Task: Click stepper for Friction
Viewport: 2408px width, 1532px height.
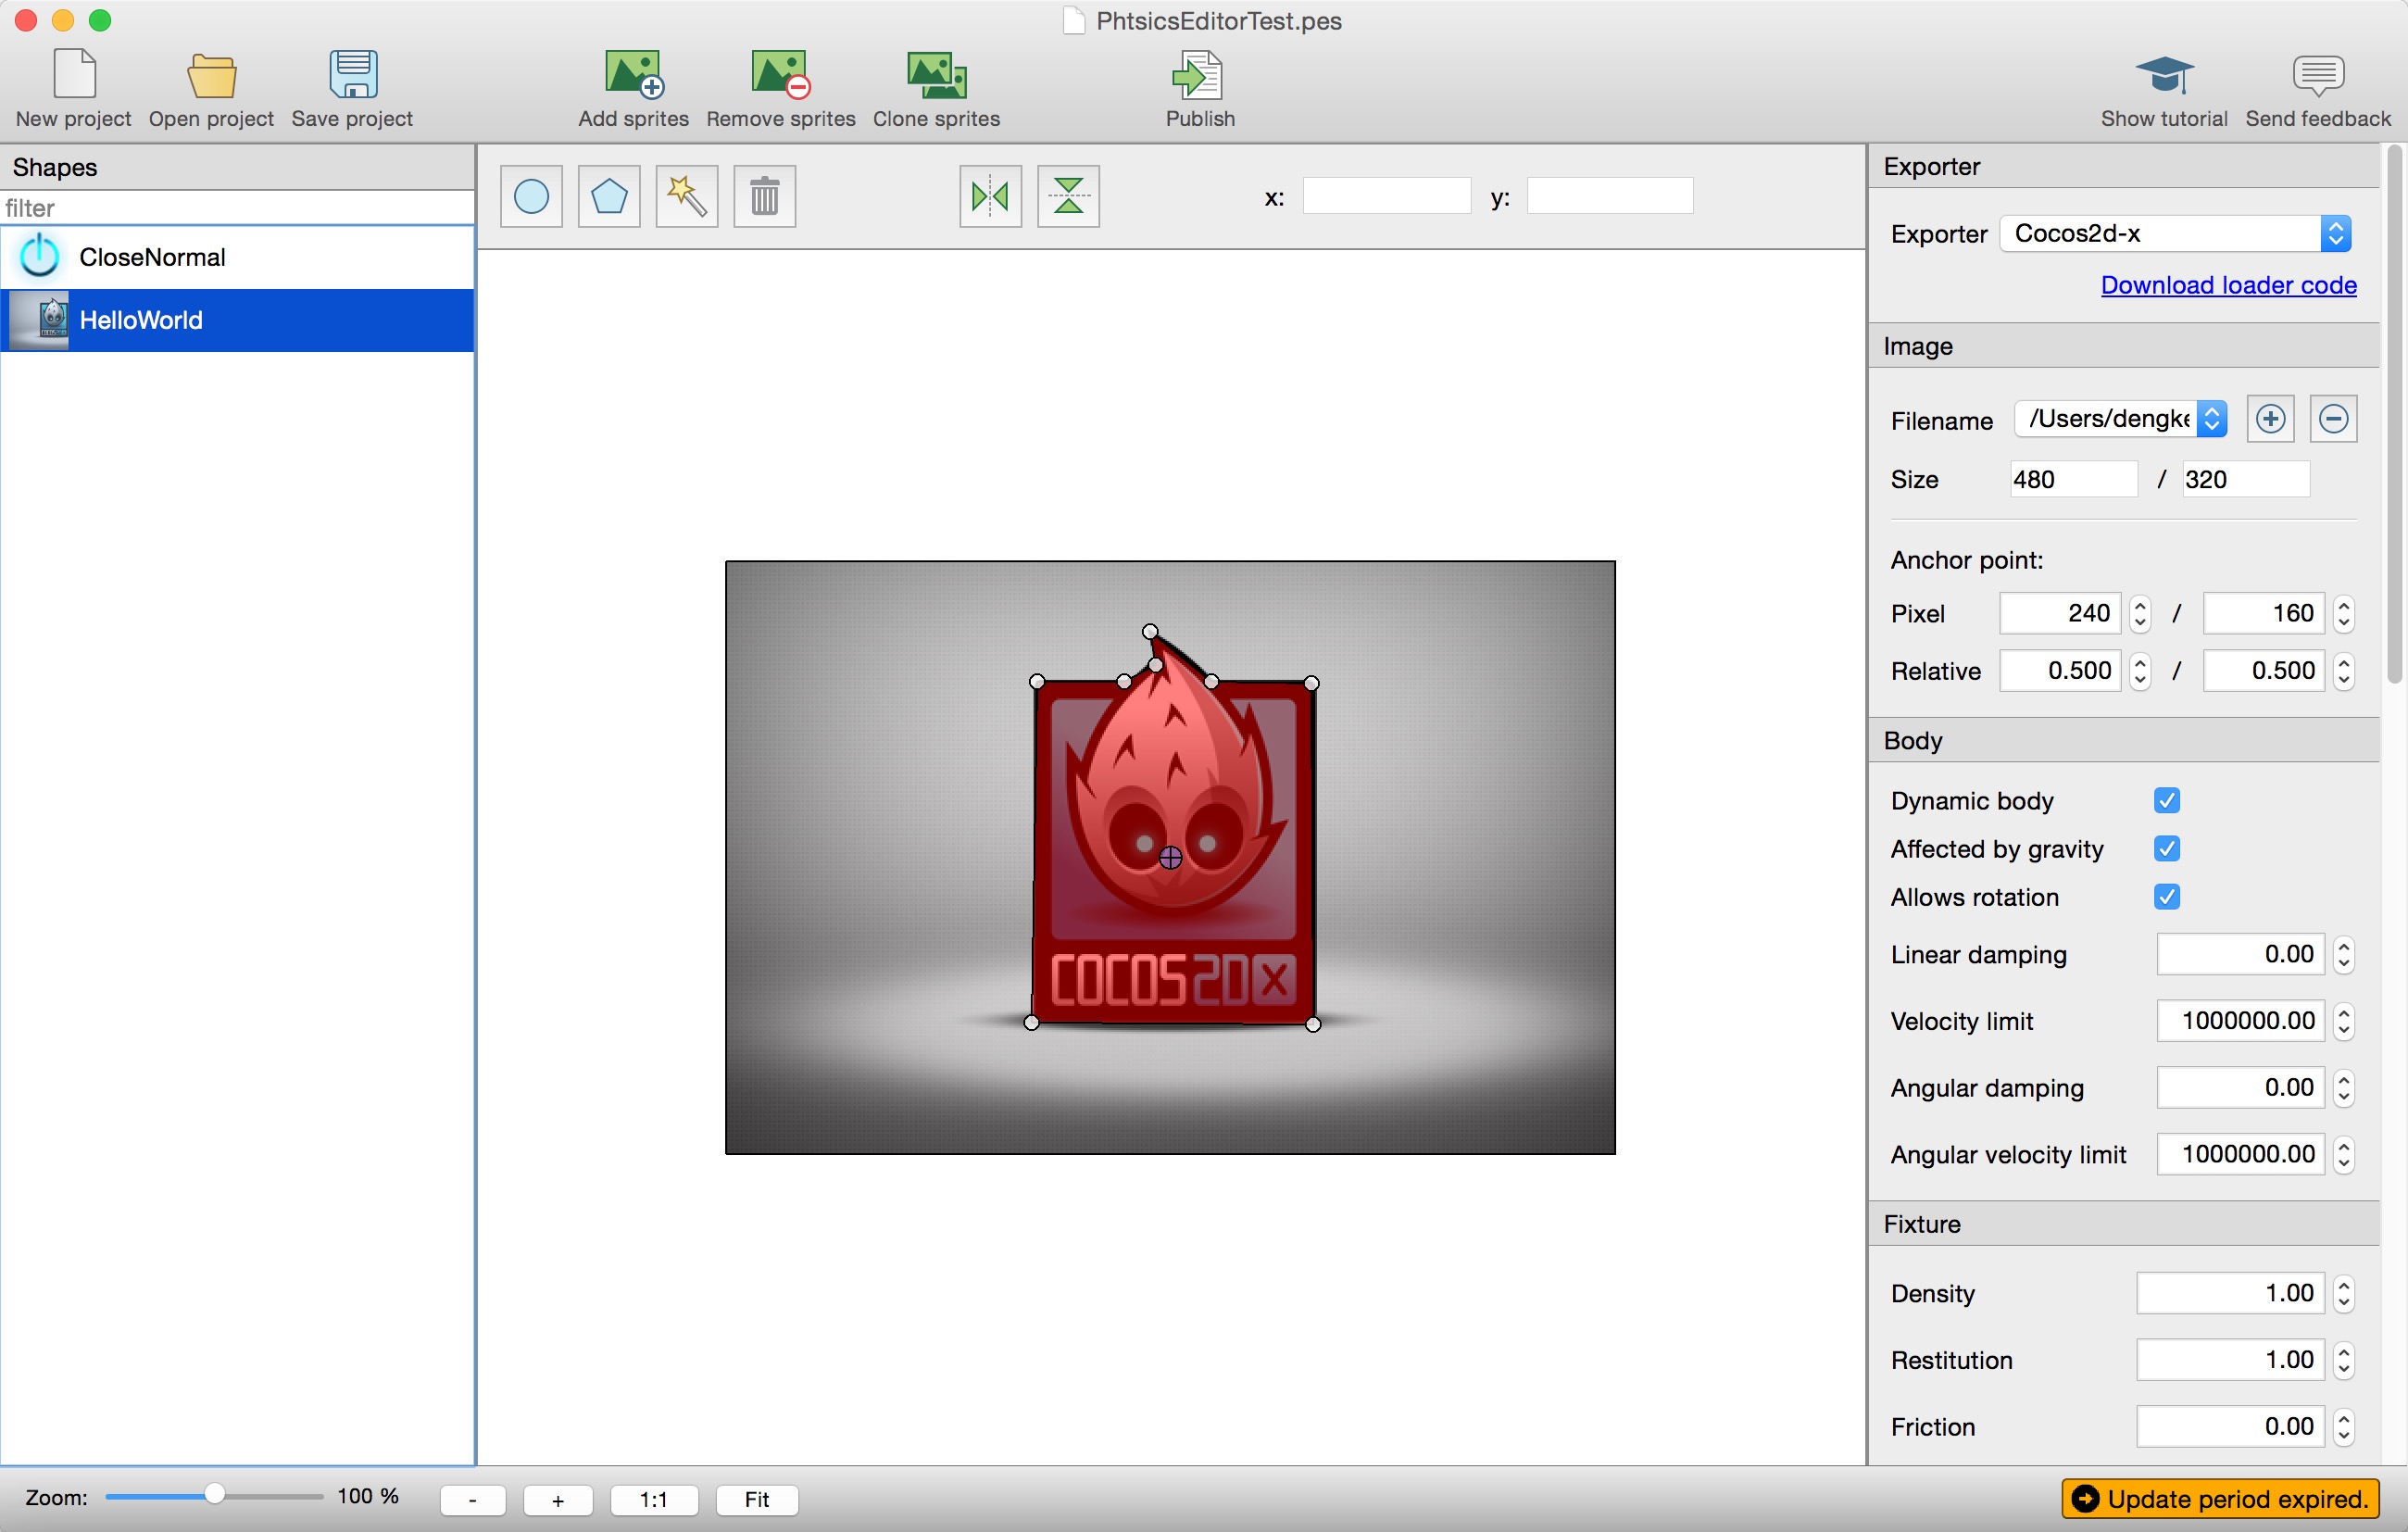Action: tap(2343, 1427)
